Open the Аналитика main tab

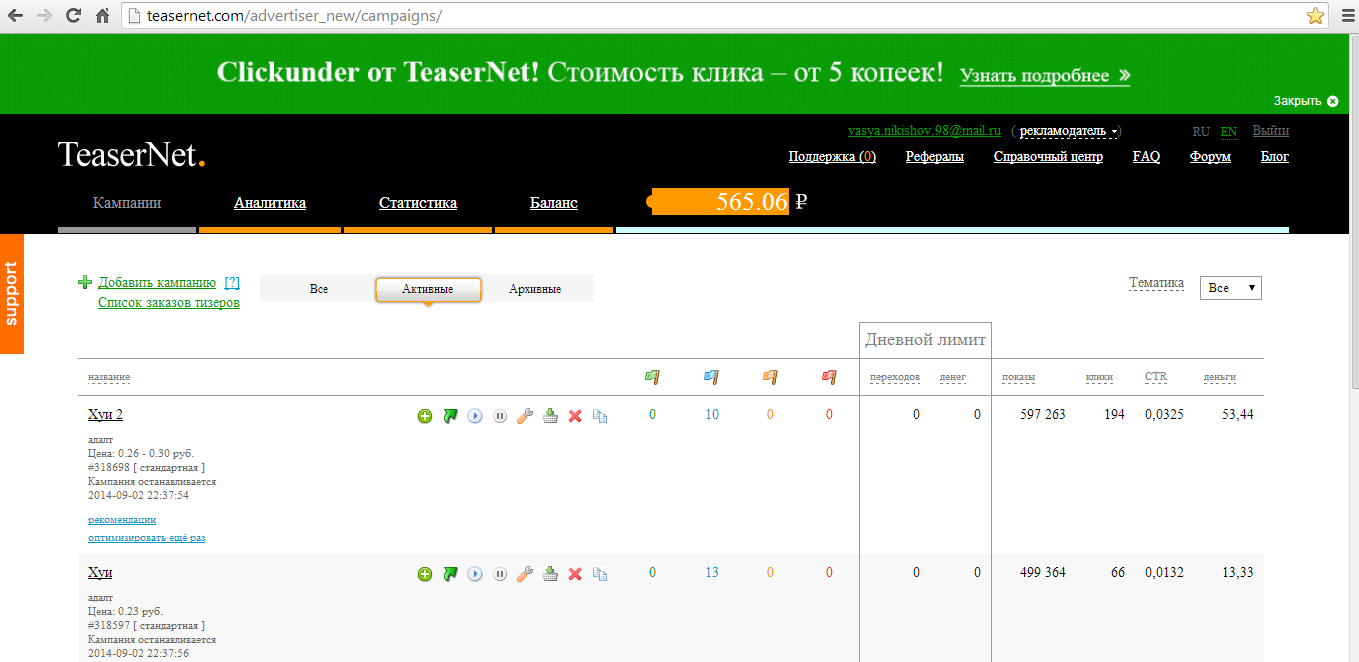point(270,203)
